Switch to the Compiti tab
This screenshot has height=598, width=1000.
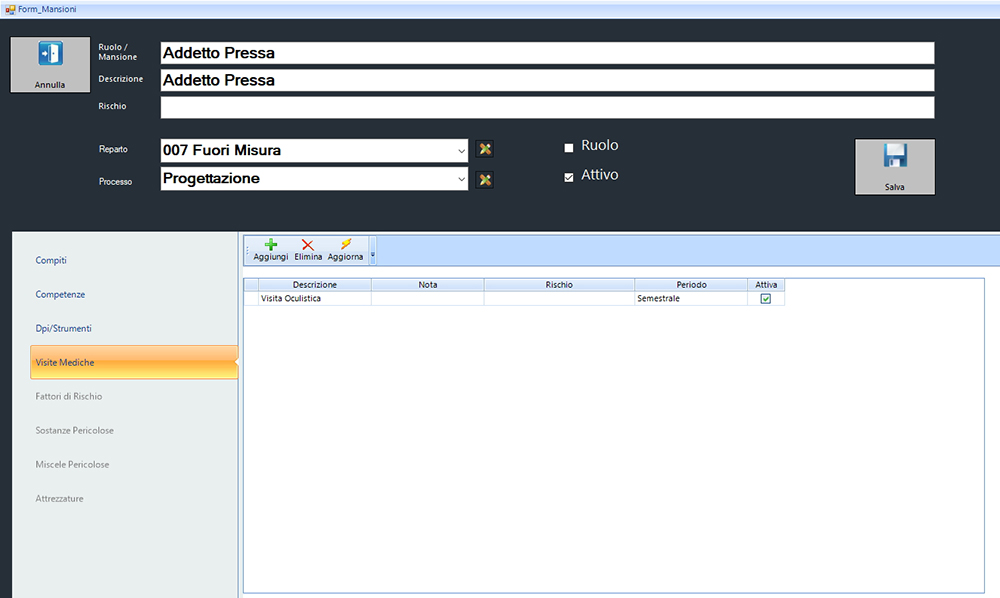click(51, 261)
